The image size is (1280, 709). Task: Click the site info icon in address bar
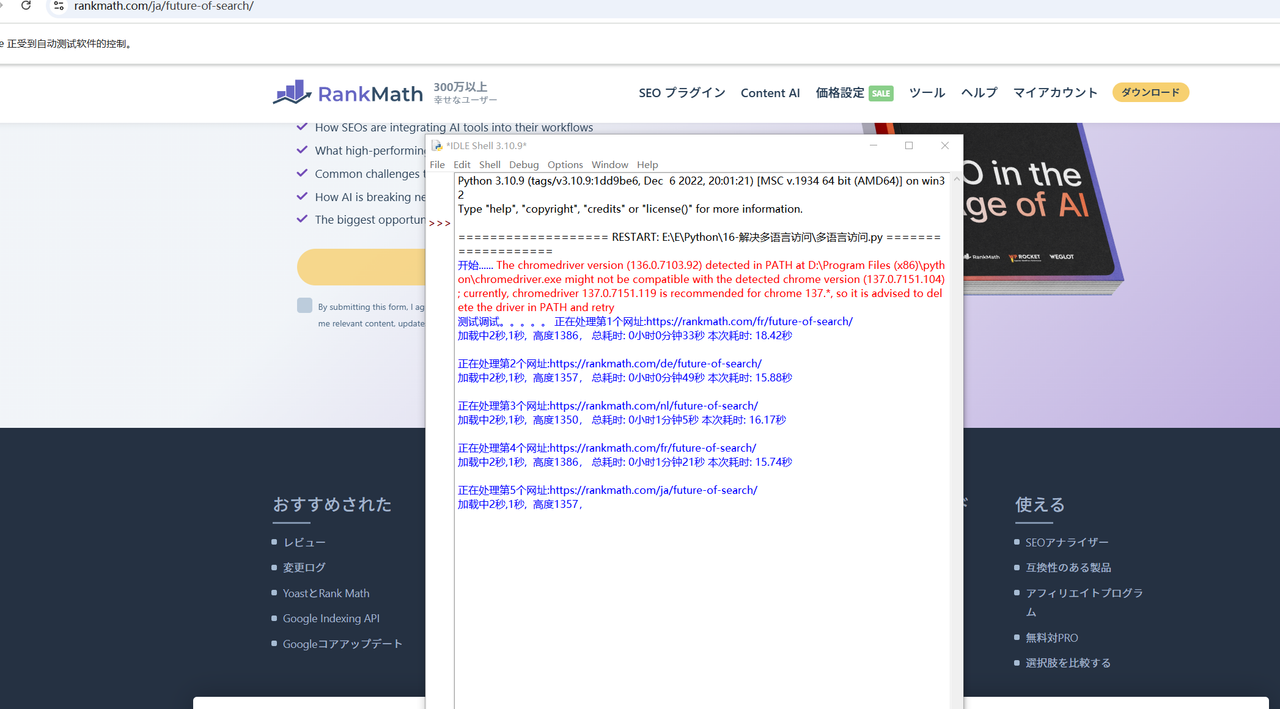(x=58, y=6)
